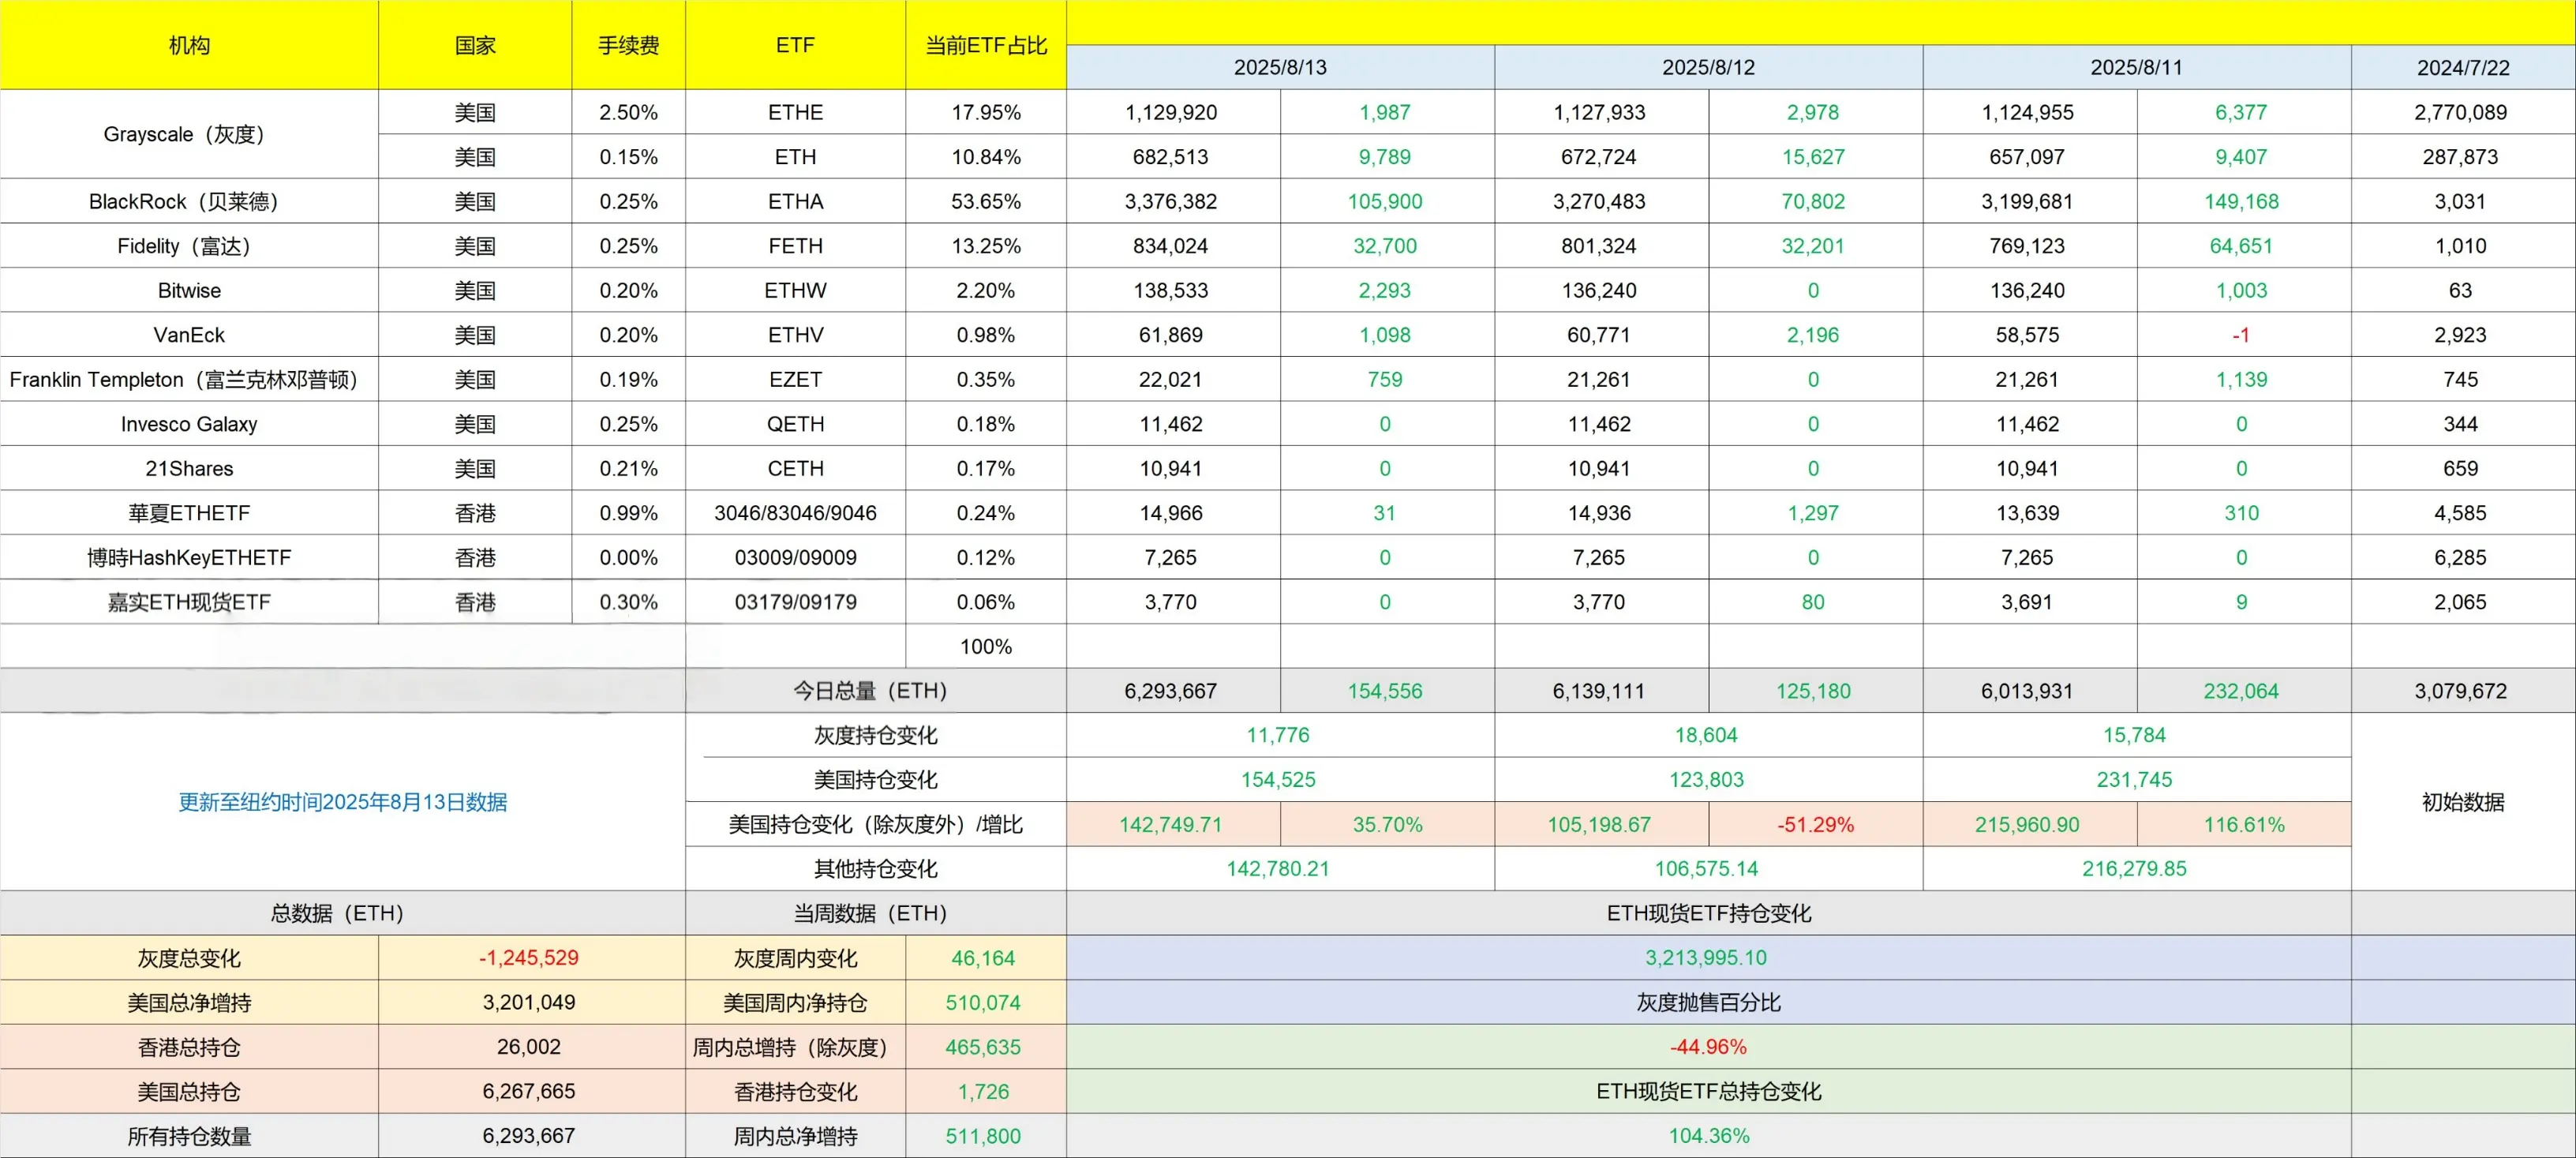This screenshot has height=1158, width=2576.
Task: Select the 21Shares cell
Action: (x=189, y=468)
